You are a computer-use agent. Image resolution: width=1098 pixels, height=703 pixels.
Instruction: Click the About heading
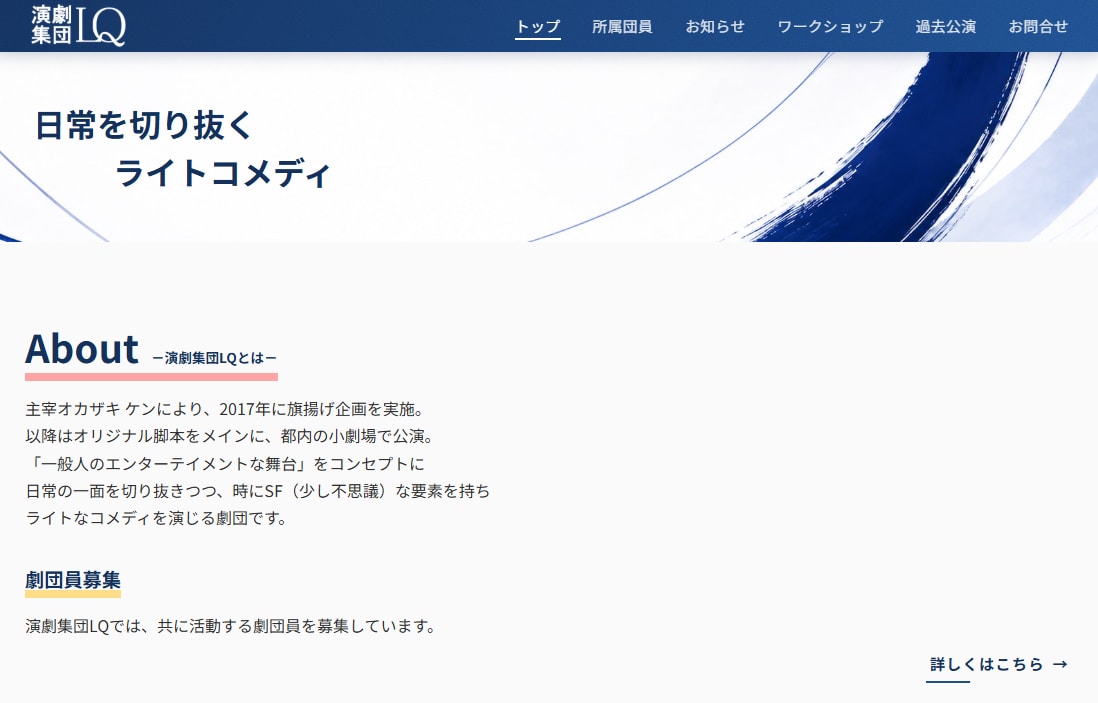[x=82, y=349]
